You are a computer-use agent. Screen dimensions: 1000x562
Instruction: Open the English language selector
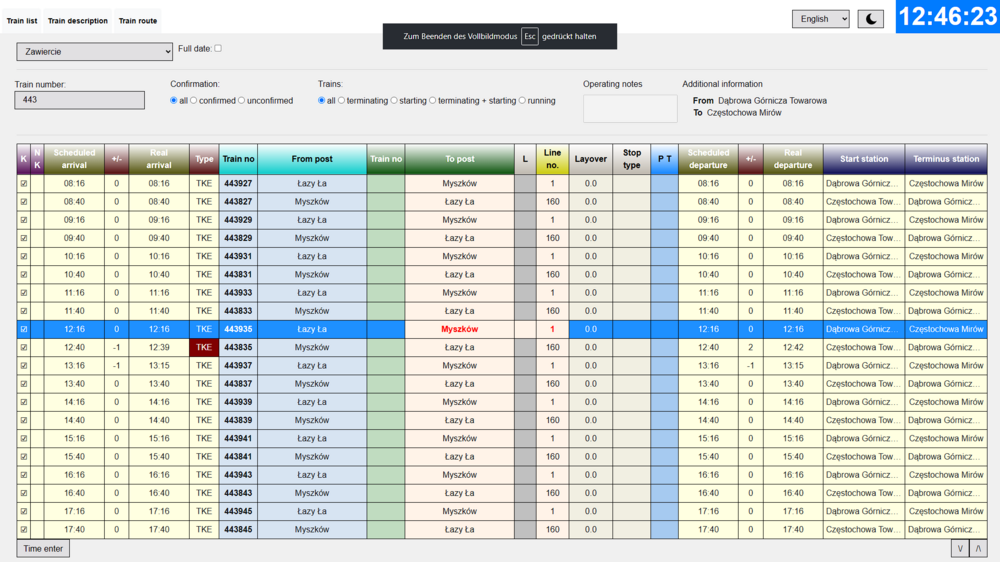click(820, 19)
